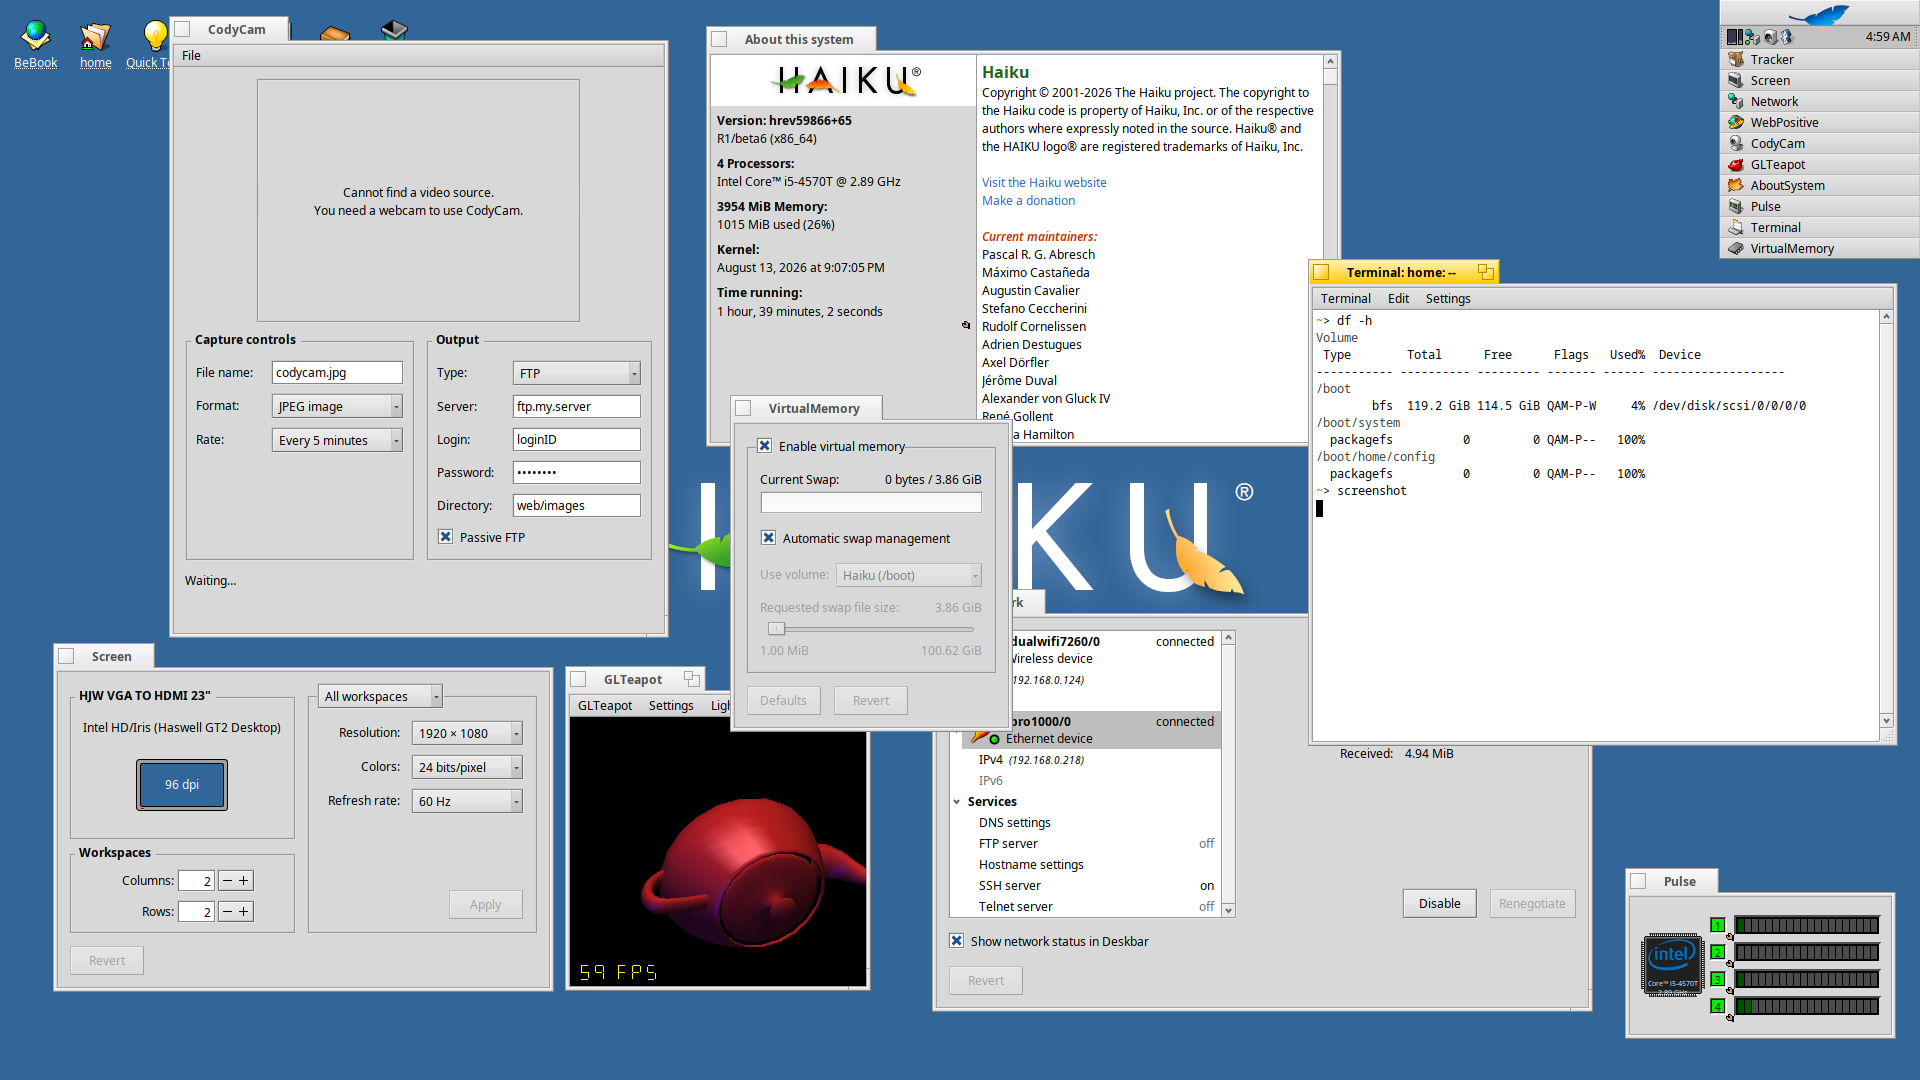Uncheck Show network status in Deskbar
The height and width of the screenshot is (1080, 1920).
pos(957,941)
